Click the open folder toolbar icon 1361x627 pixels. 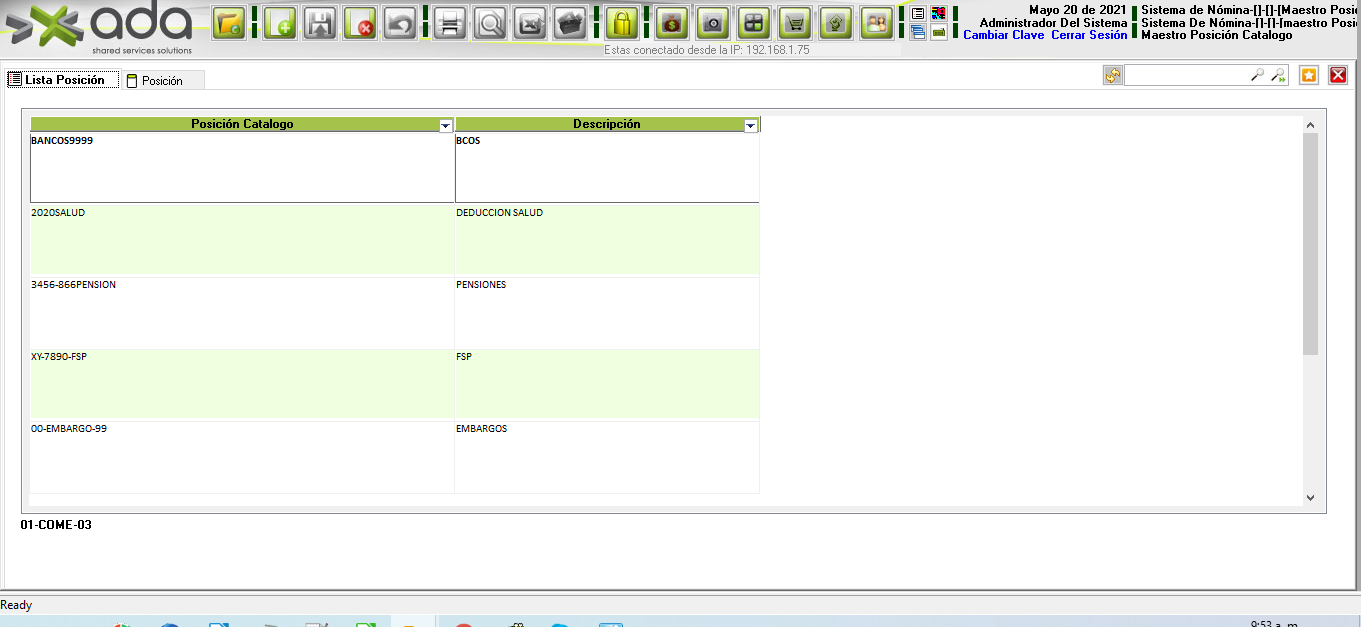[229, 23]
